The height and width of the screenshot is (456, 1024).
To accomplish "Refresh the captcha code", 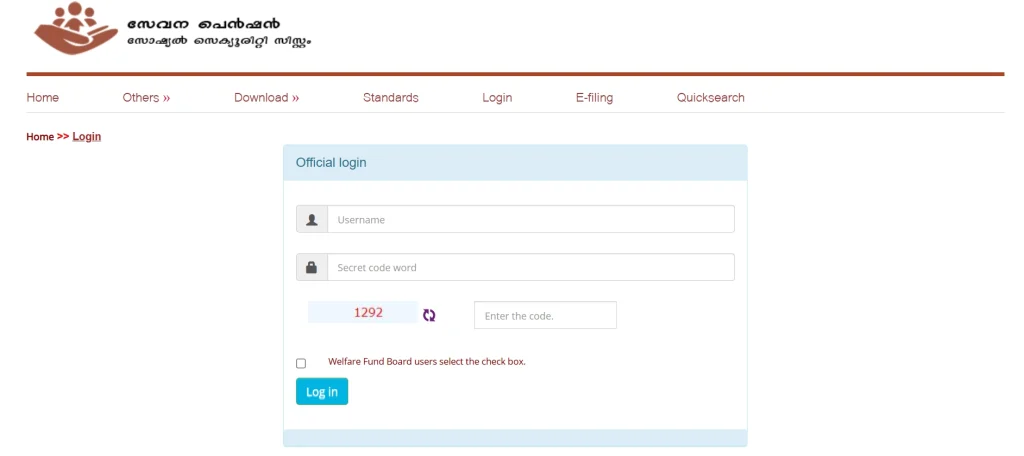I will click(429, 315).
